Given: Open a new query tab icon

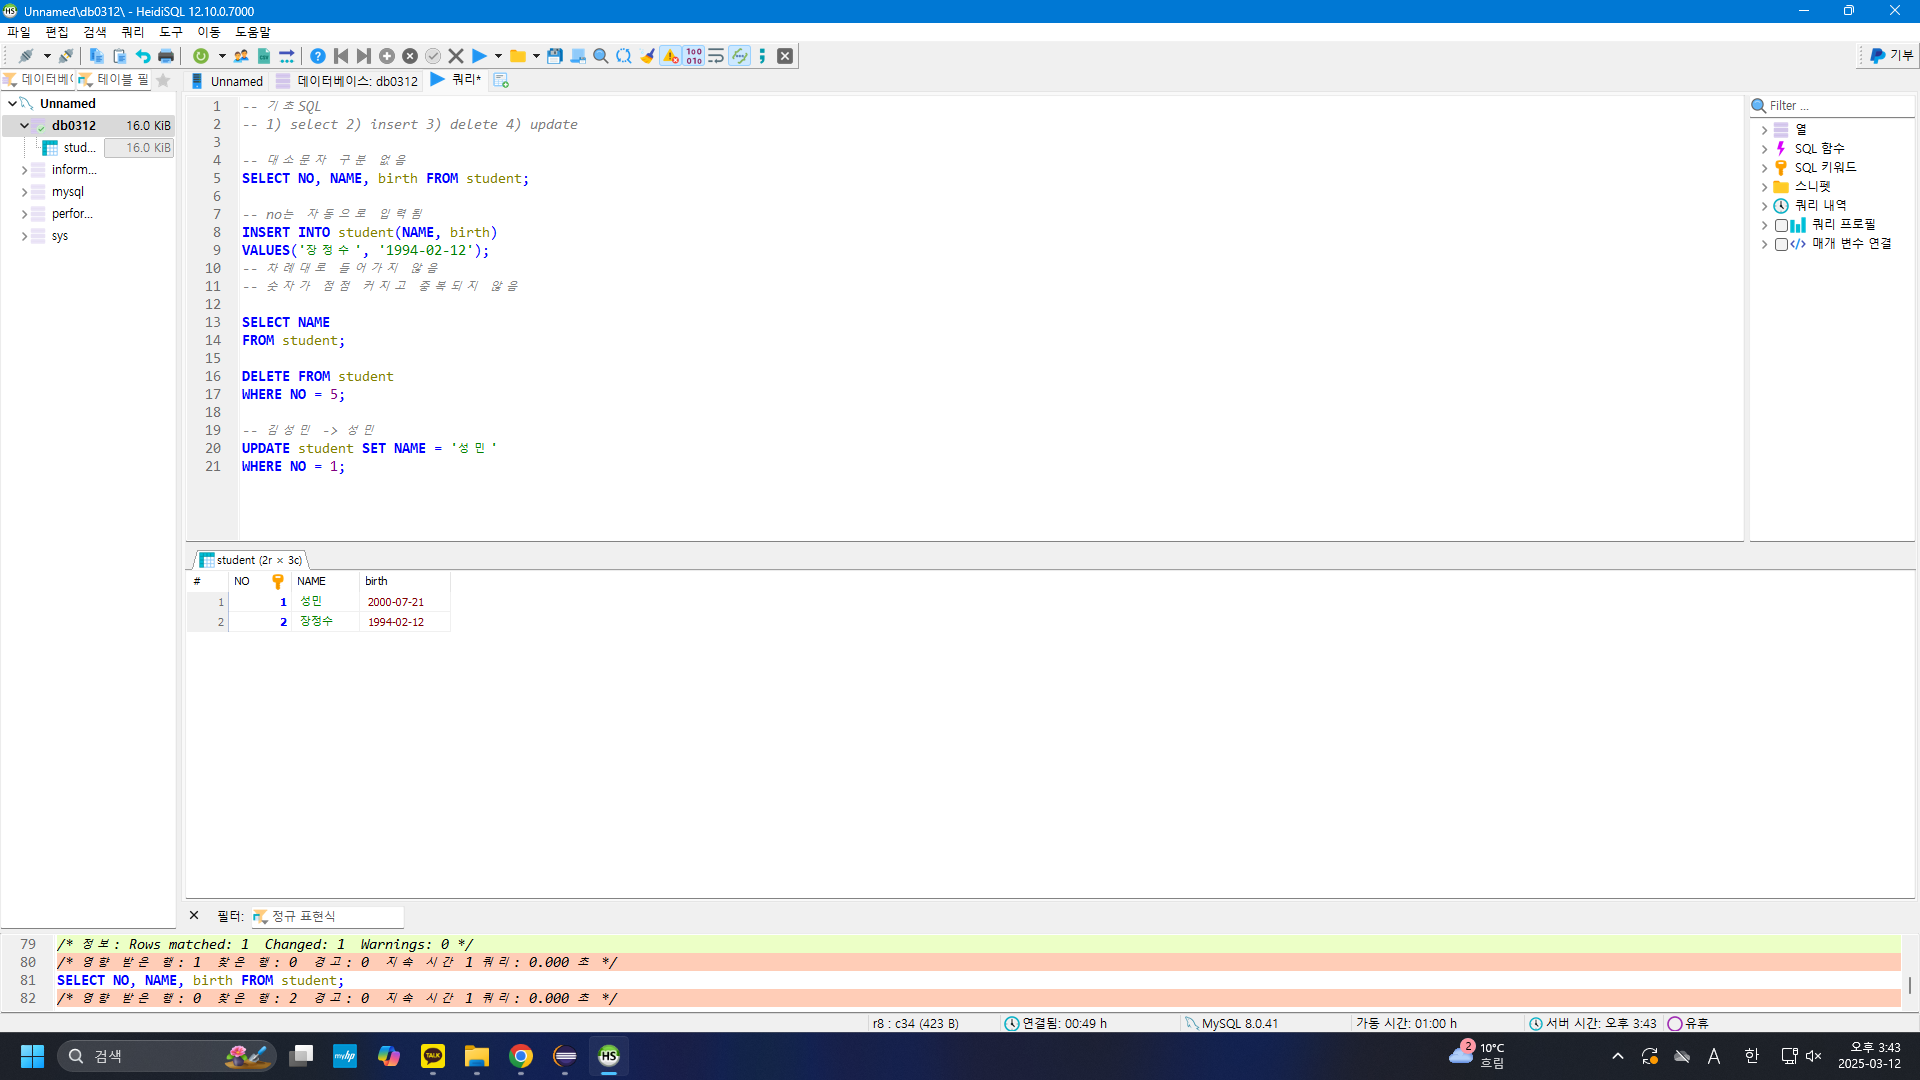Looking at the screenshot, I should point(501,80).
